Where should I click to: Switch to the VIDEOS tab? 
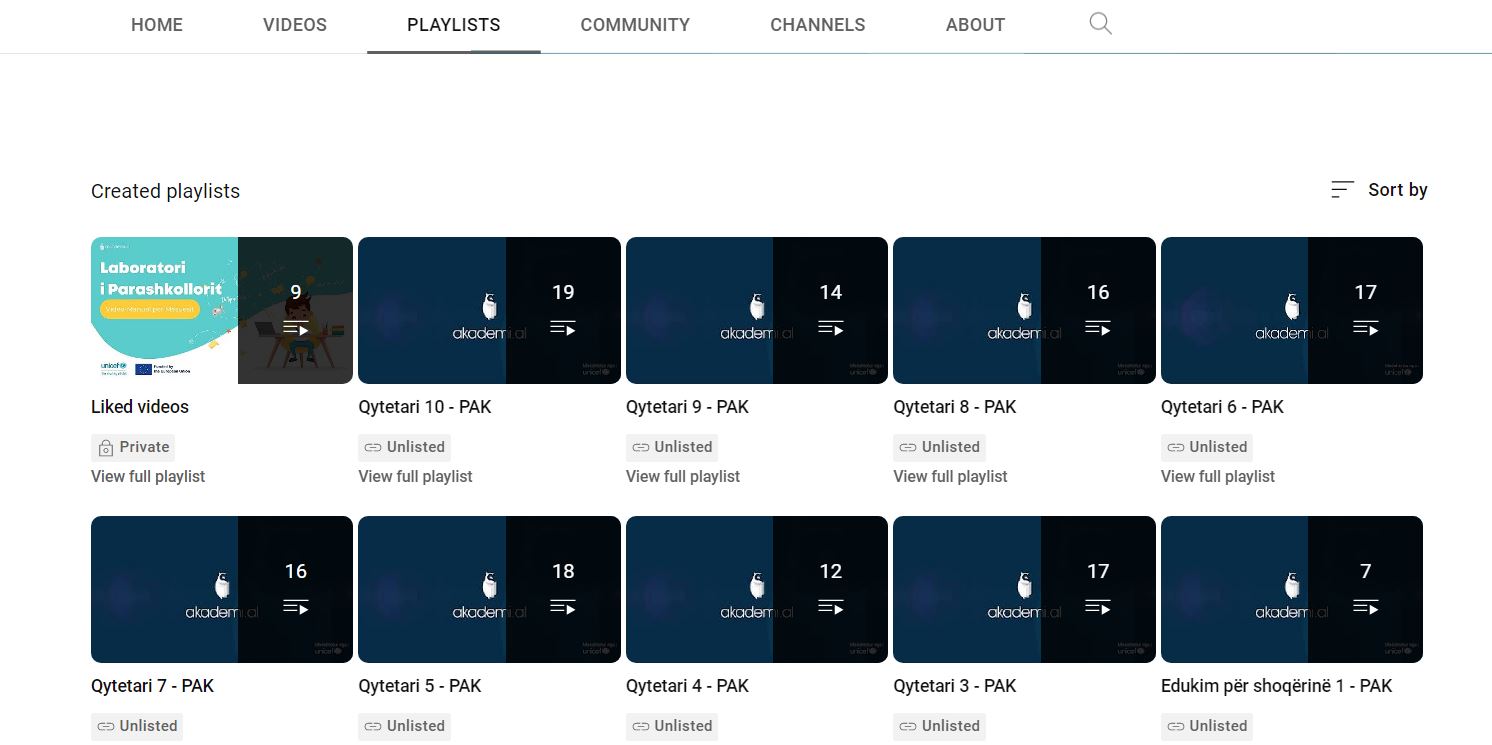pos(295,25)
